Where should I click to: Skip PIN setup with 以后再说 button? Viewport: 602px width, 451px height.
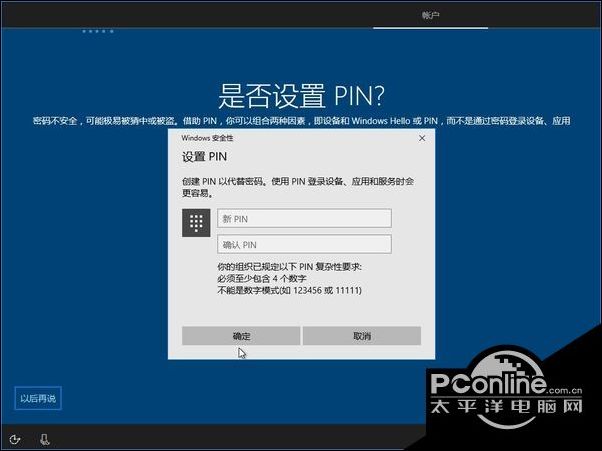point(38,398)
